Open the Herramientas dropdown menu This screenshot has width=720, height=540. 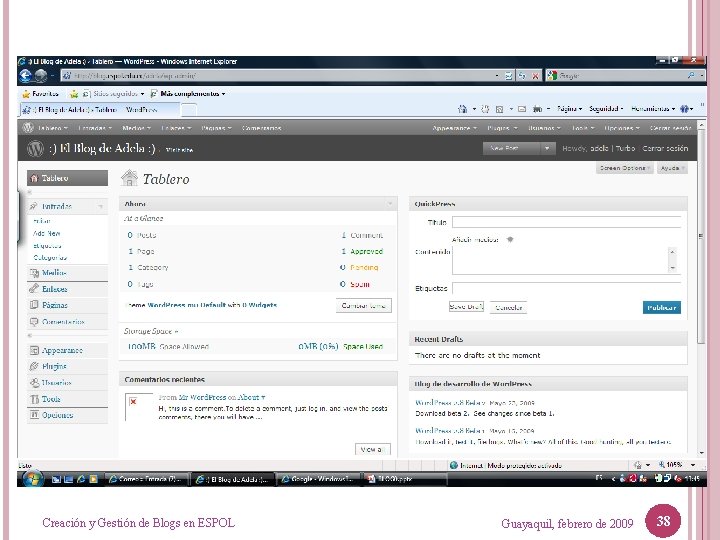[653, 109]
